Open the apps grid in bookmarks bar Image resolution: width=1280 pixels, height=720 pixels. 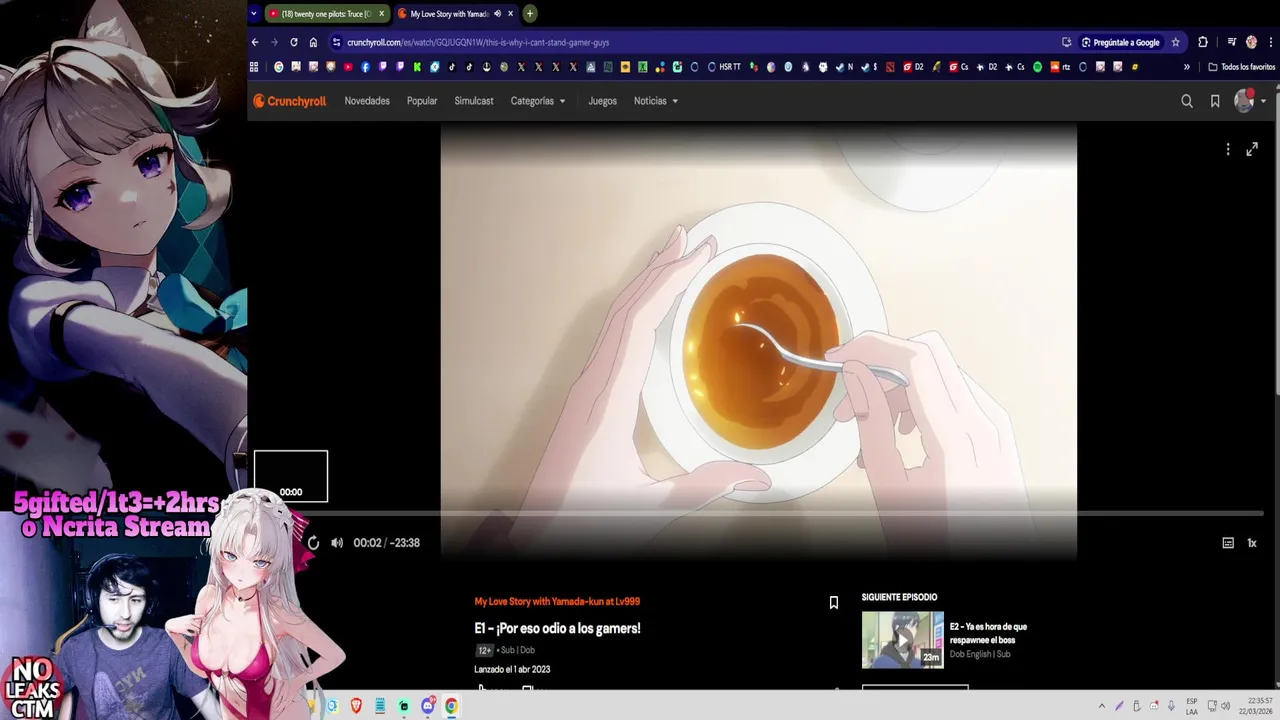click(x=254, y=67)
